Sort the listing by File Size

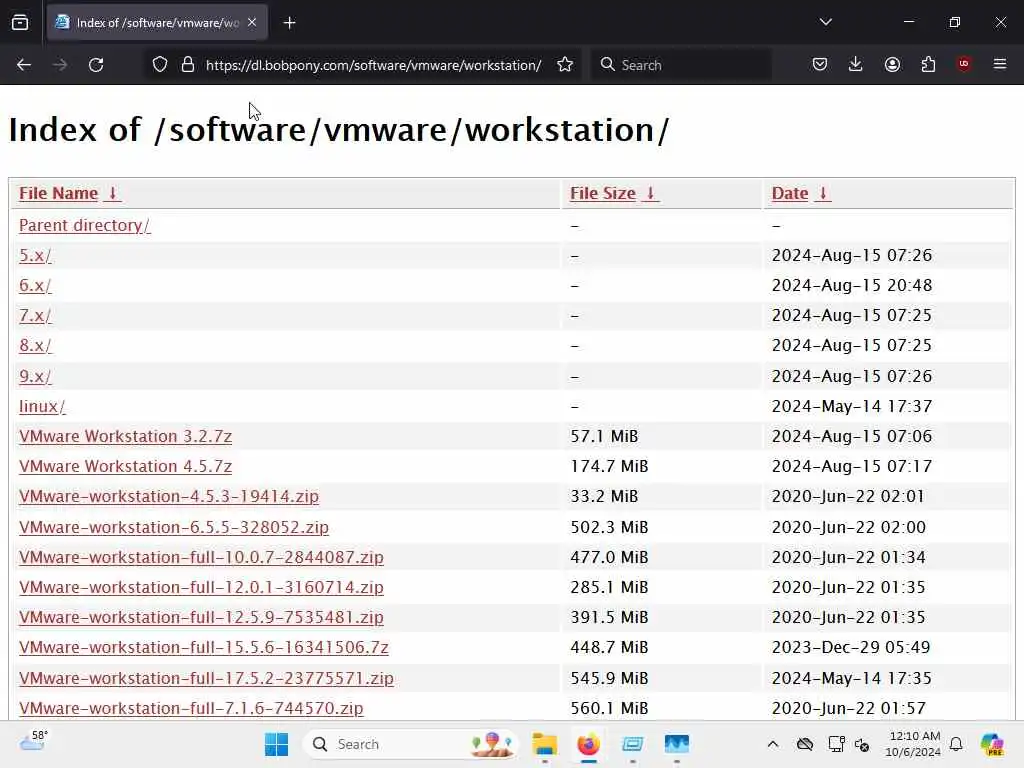click(x=603, y=193)
